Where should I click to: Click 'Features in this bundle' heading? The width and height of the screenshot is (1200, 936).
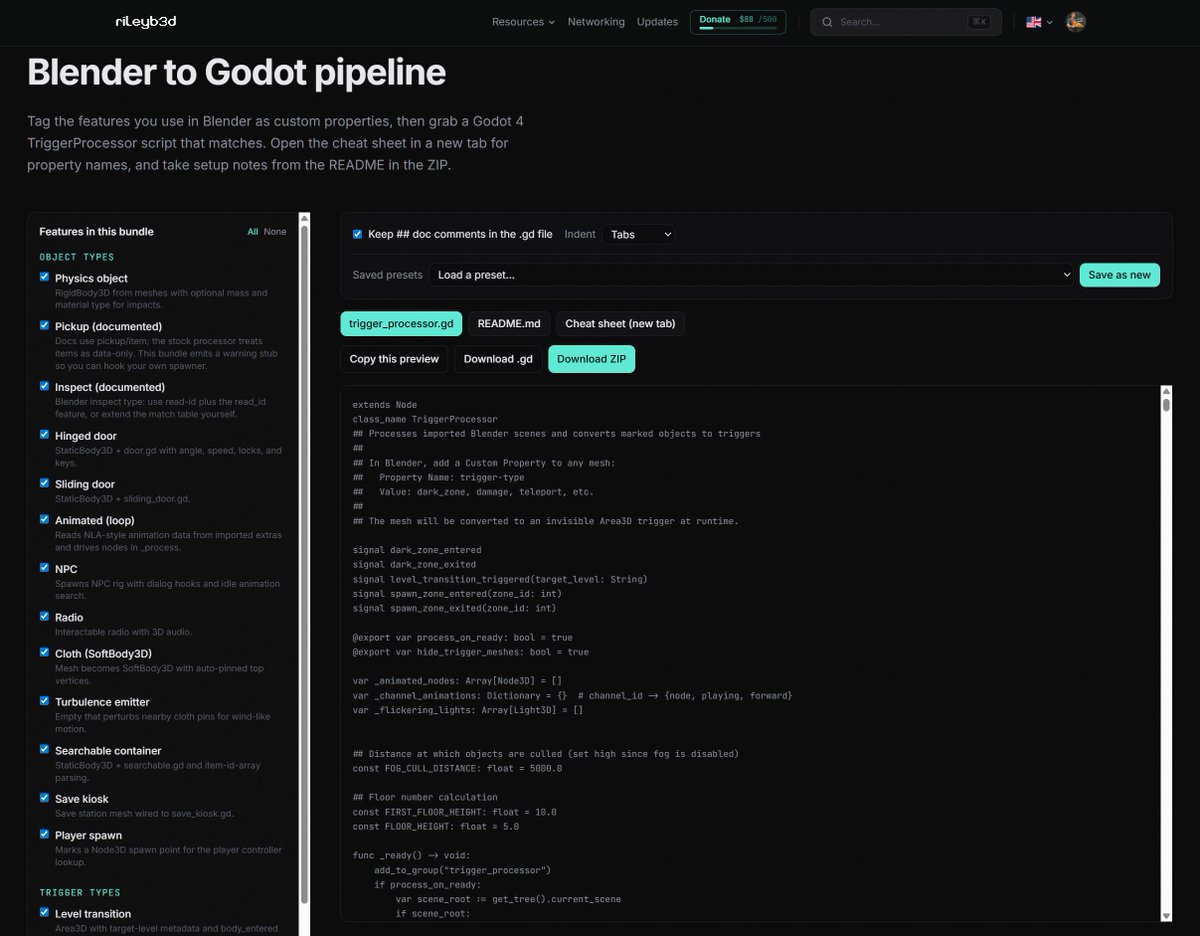coord(96,232)
